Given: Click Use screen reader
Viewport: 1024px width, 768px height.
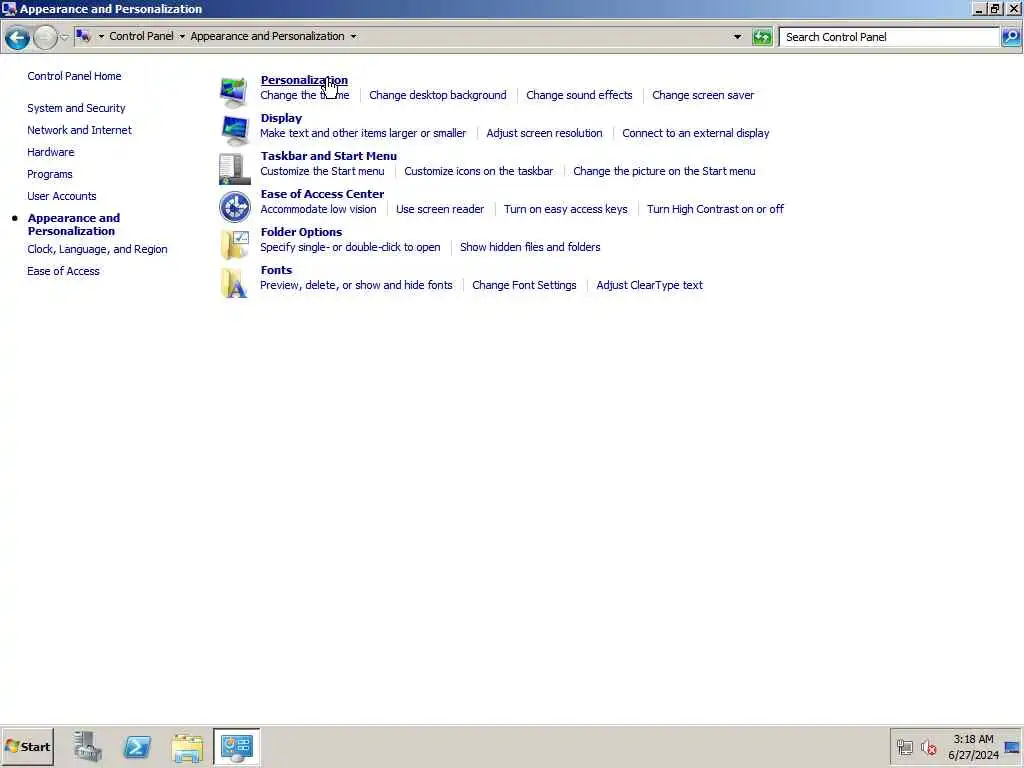Looking at the screenshot, I should (440, 209).
